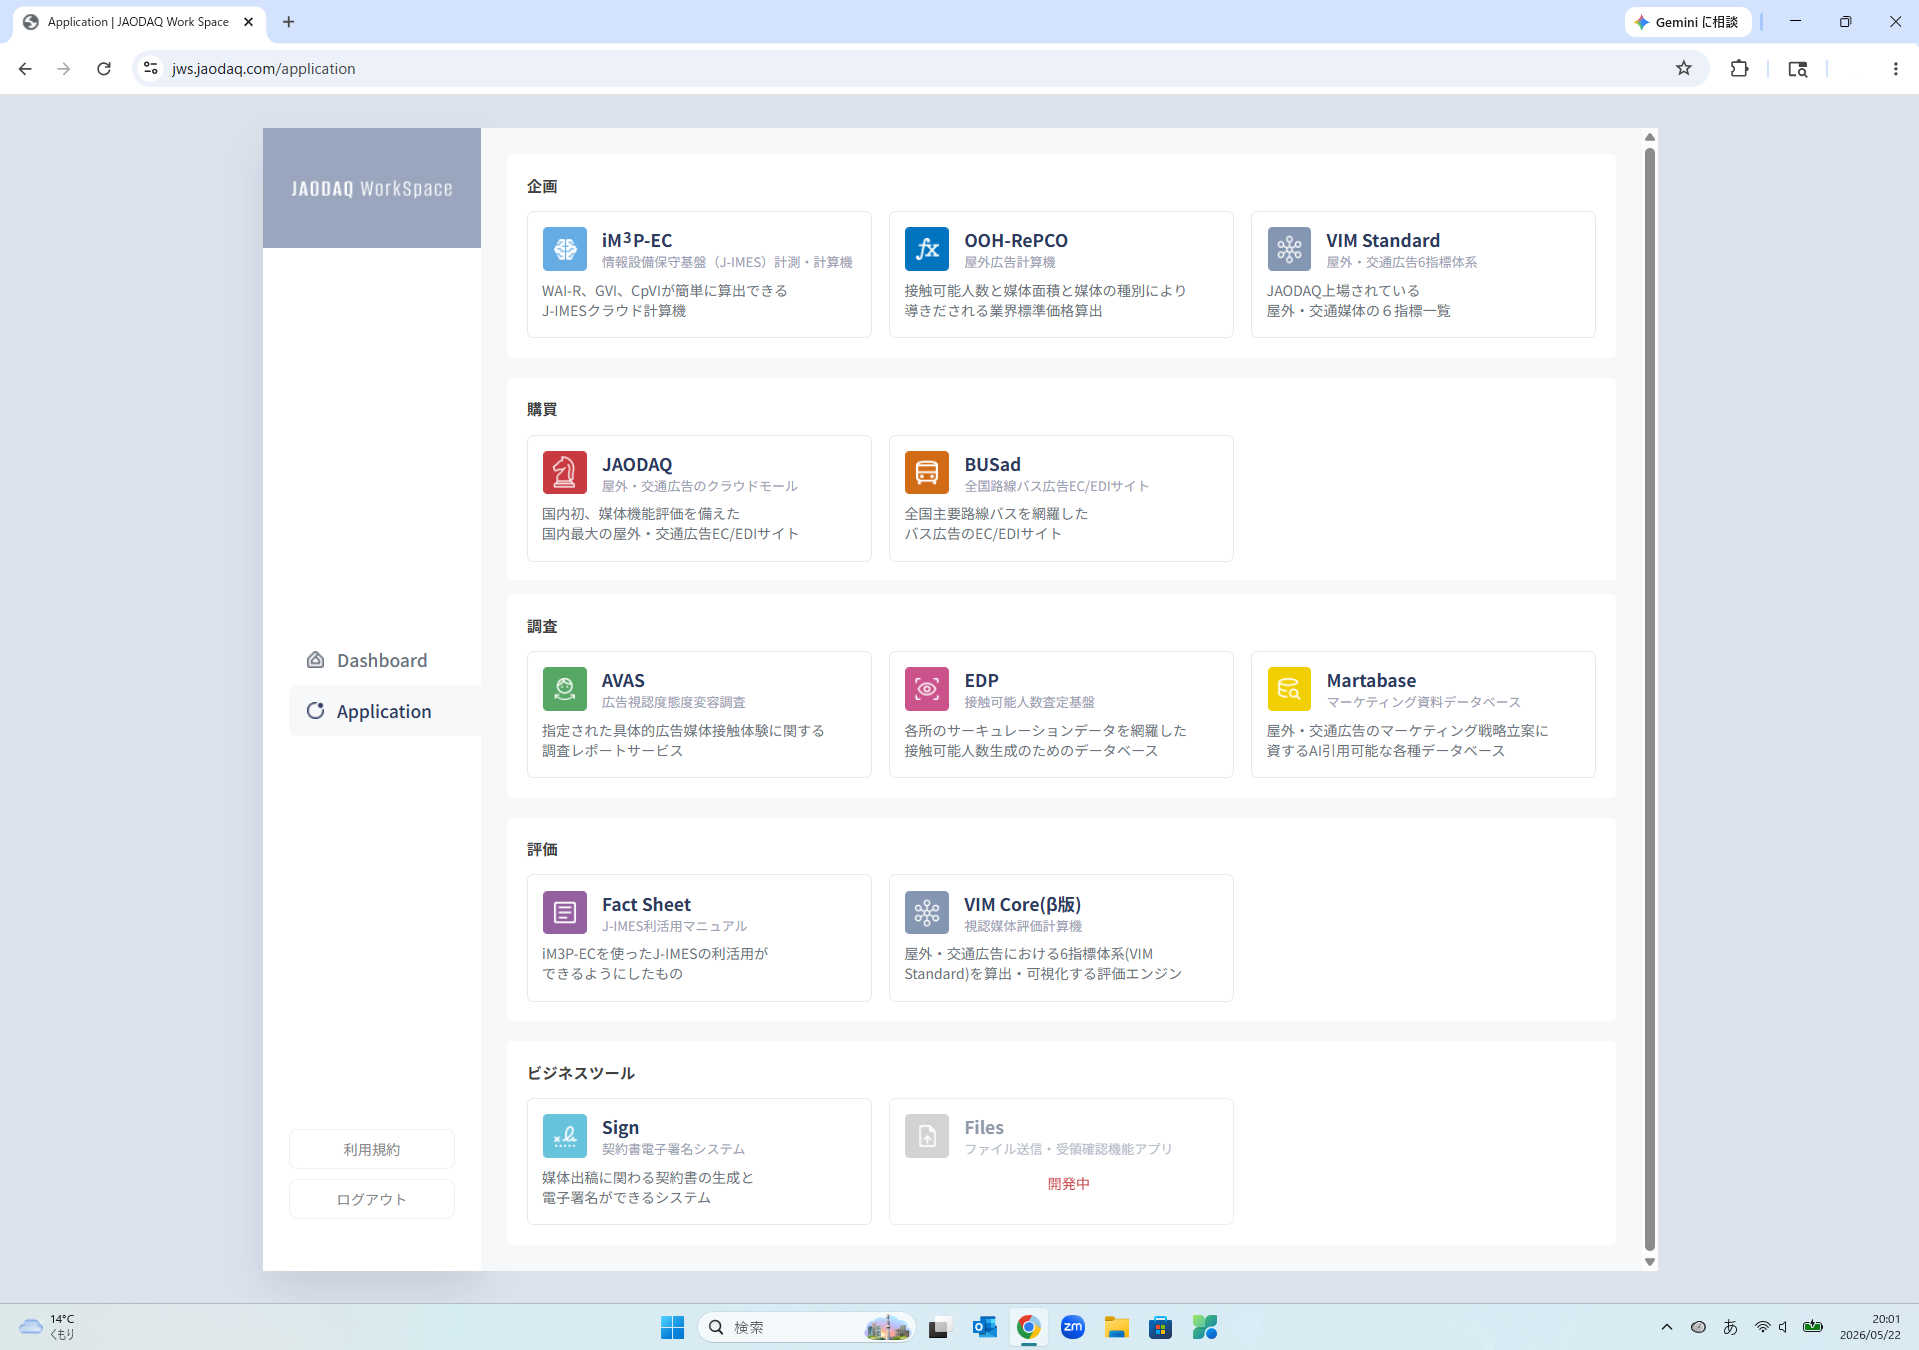Open the Sign title link
This screenshot has width=1919, height=1350.
pyautogui.click(x=620, y=1127)
